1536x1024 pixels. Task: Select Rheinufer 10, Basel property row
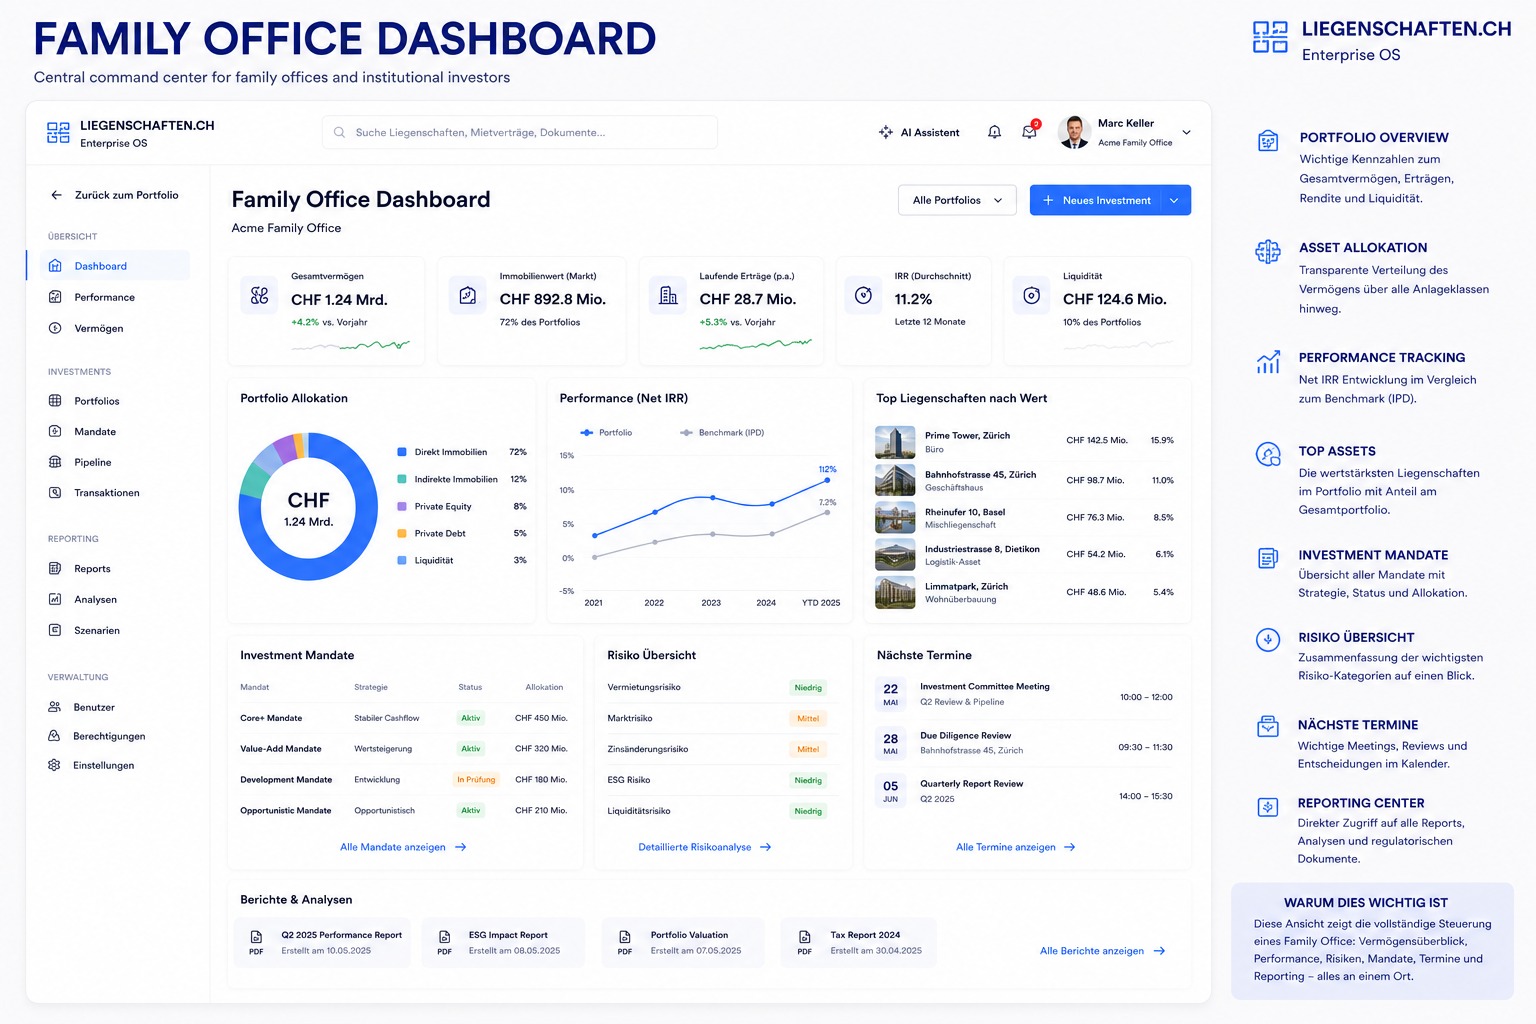coord(1026,518)
